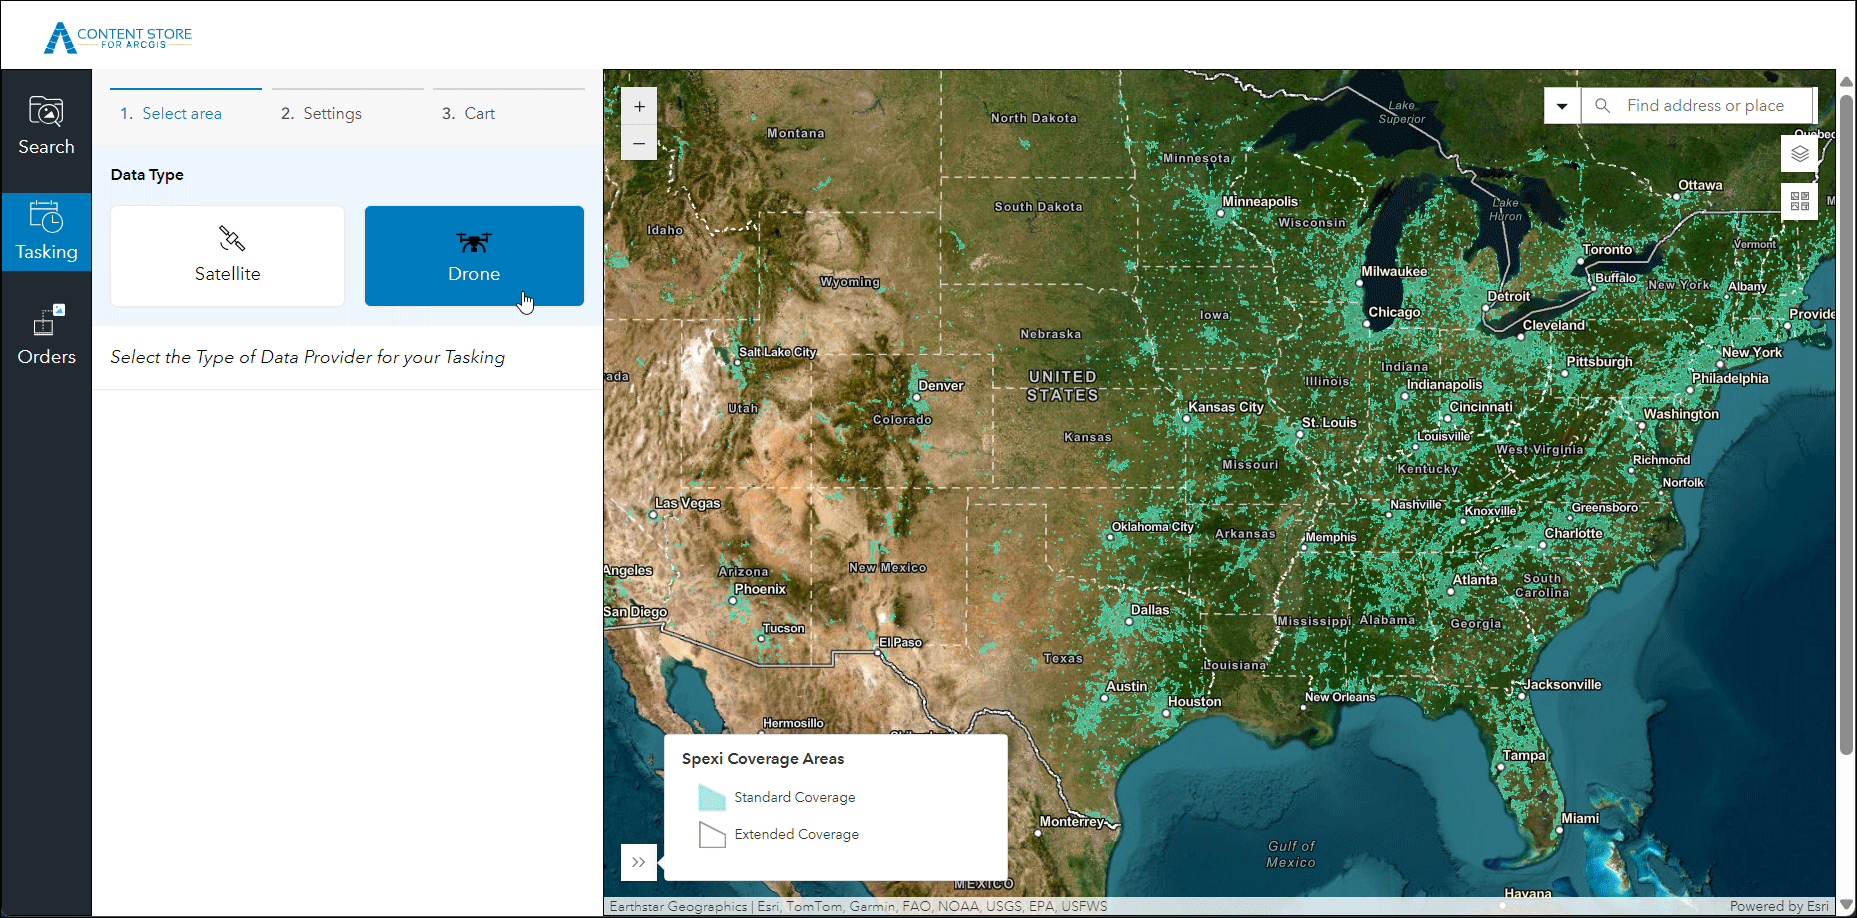Click the Denver city label on map
The height and width of the screenshot is (918, 1857).
click(941, 385)
